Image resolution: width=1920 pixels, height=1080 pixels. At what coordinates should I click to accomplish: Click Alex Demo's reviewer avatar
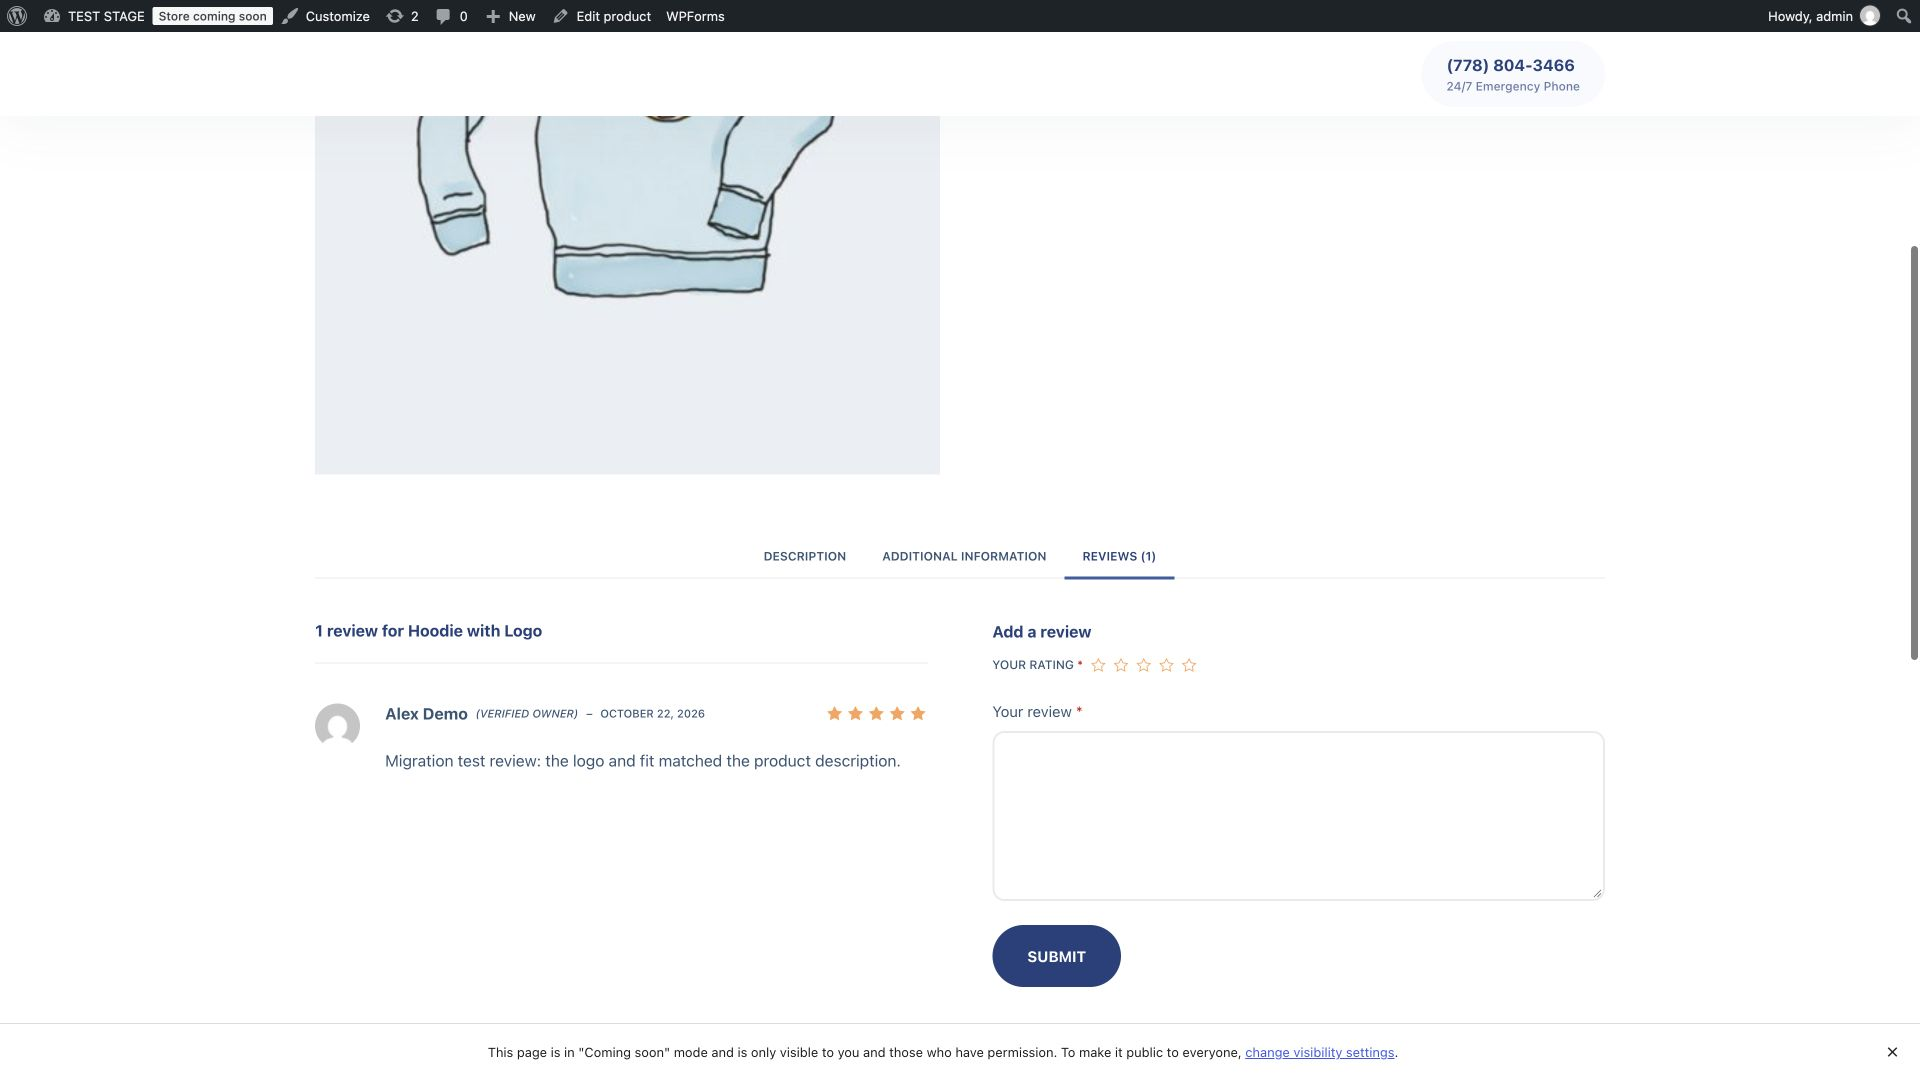[337, 726]
